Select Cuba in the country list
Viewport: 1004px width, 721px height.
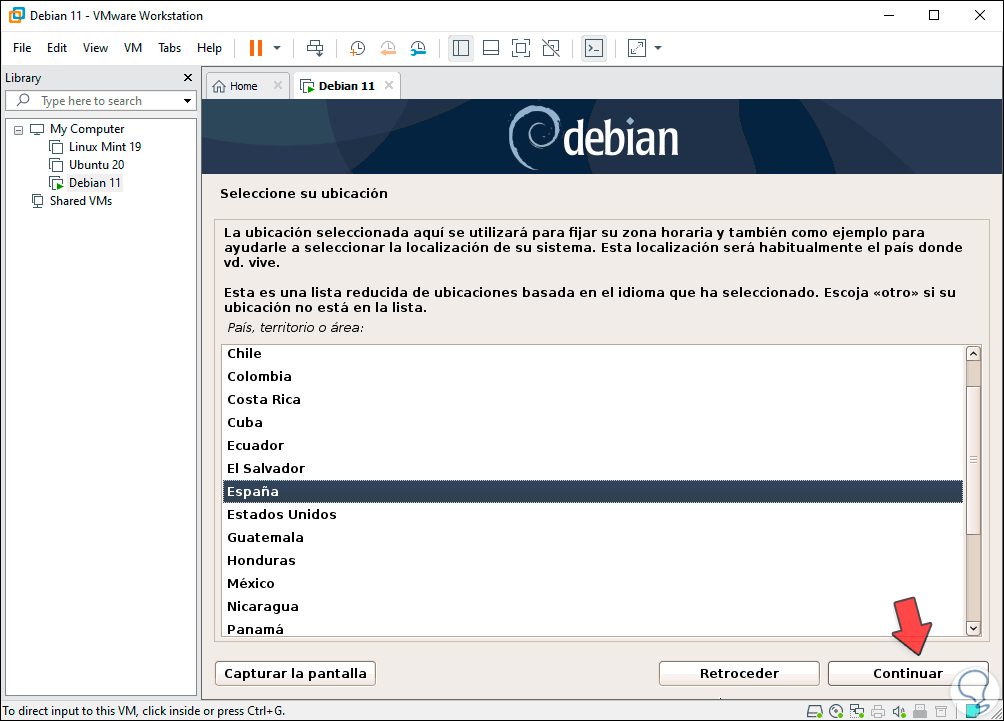(x=593, y=423)
